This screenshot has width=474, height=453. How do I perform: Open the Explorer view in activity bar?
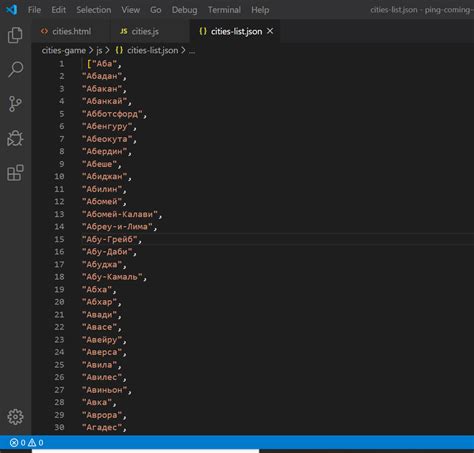pyautogui.click(x=15, y=35)
